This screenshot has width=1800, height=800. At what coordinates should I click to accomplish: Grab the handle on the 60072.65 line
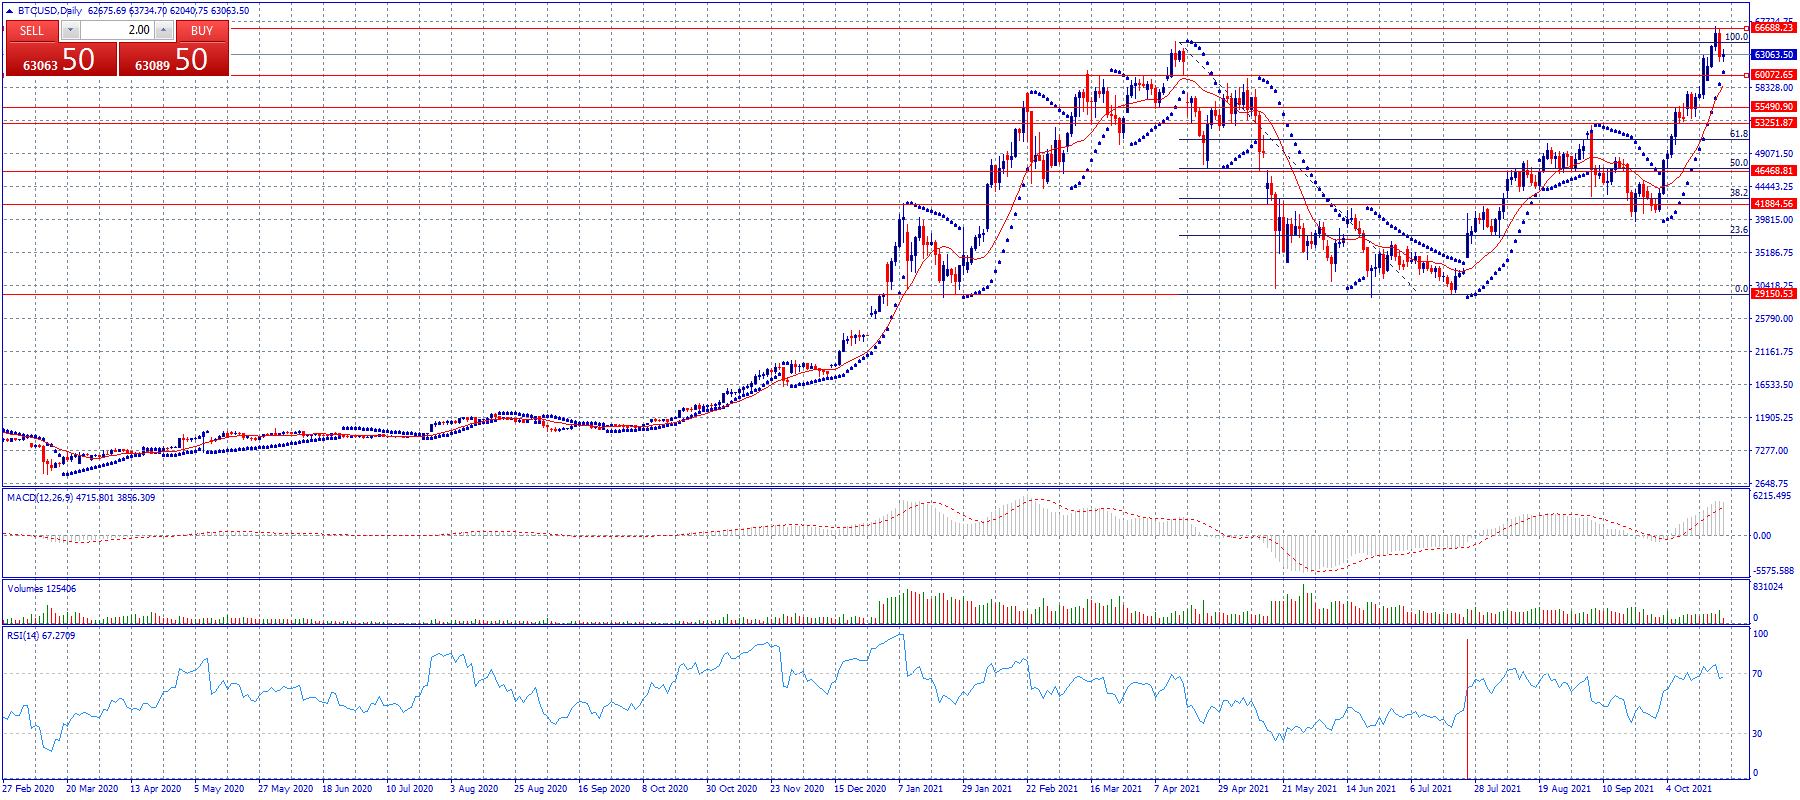(x=1747, y=75)
